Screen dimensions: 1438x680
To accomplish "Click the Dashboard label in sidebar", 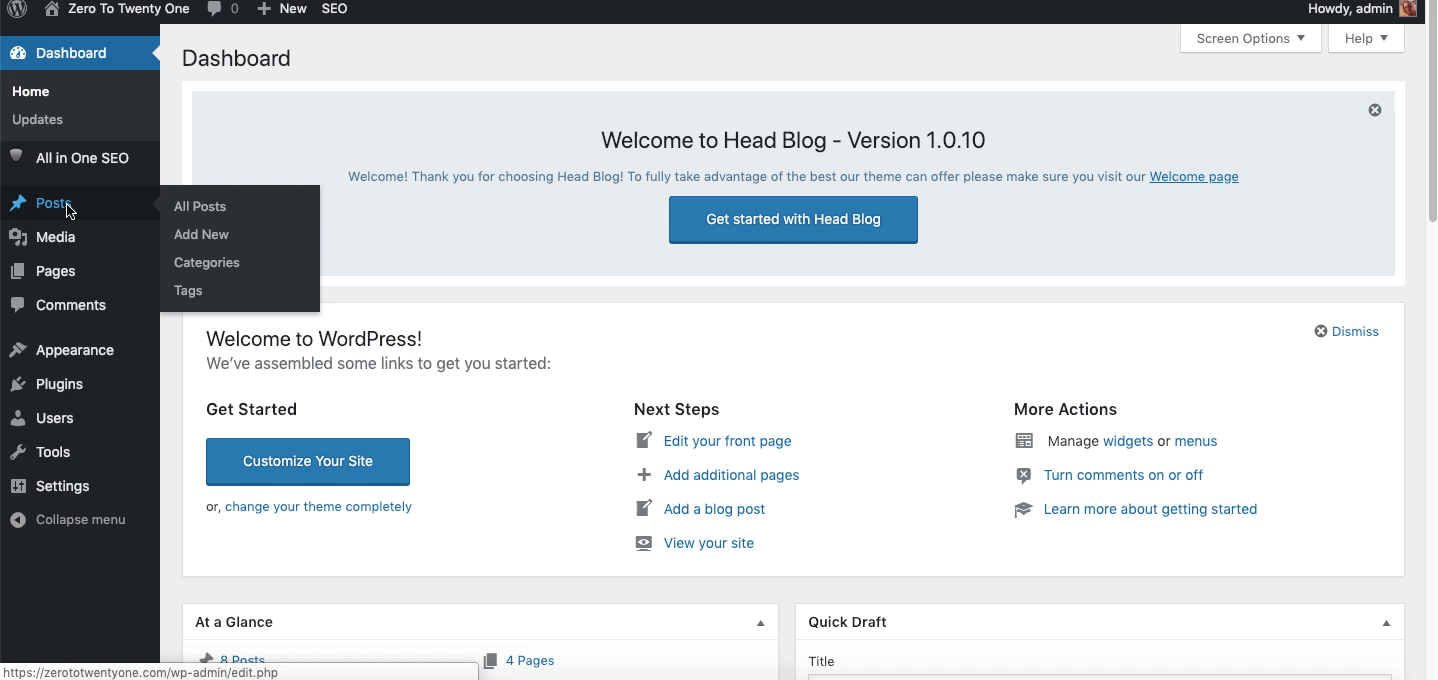I will pos(71,53).
